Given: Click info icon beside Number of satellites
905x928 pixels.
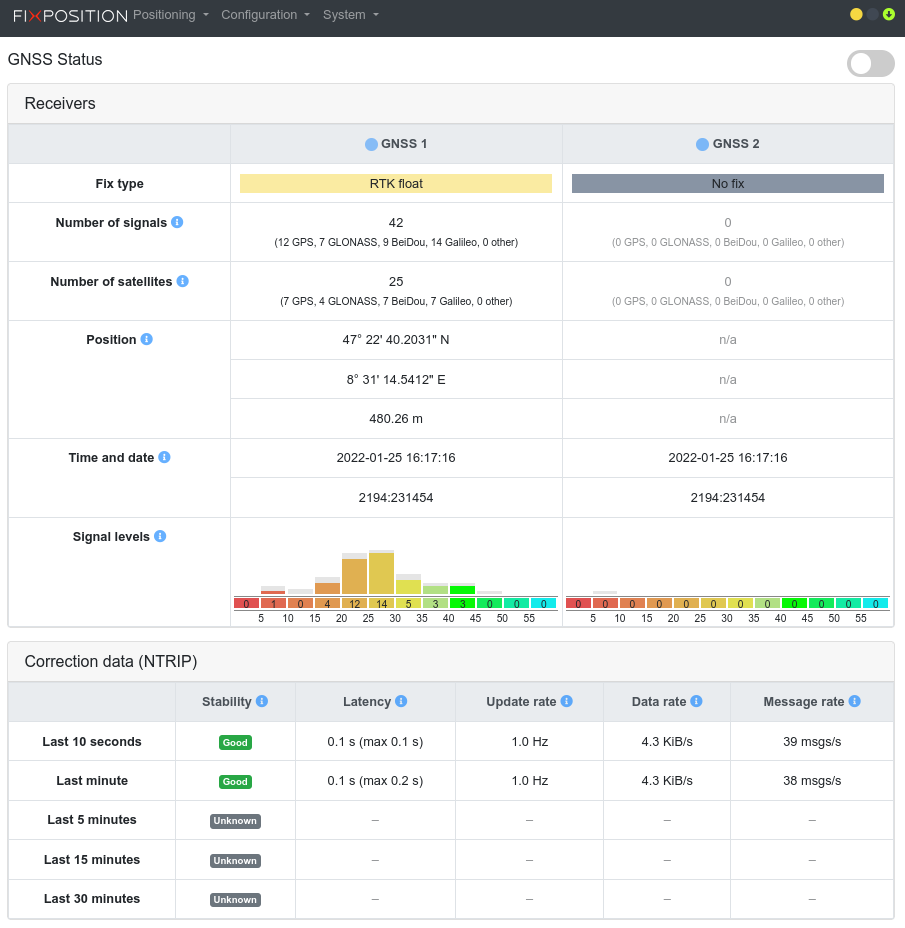Looking at the screenshot, I should tap(183, 281).
